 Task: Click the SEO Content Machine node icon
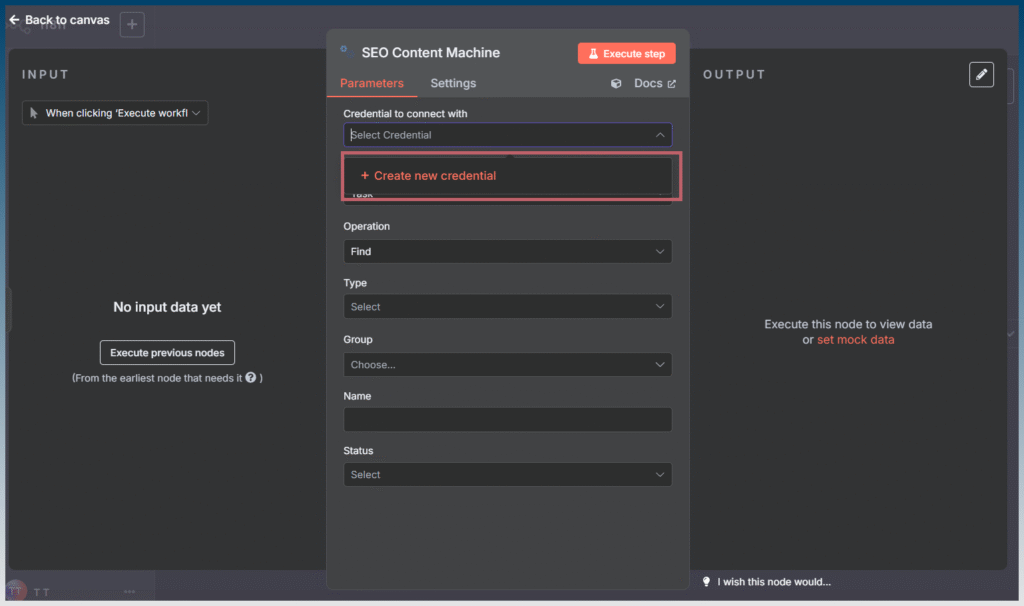[345, 51]
